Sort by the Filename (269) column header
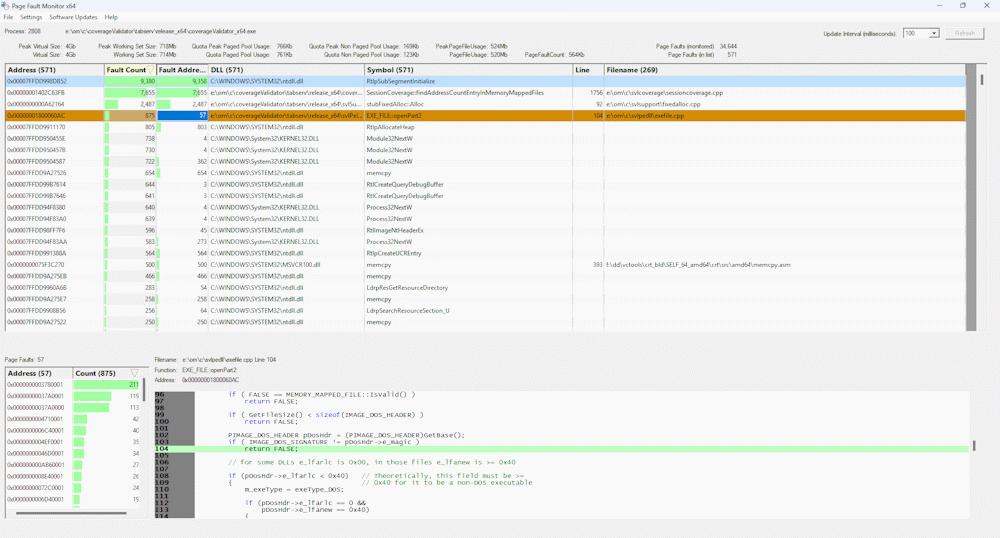This screenshot has height=538, width=1000. 784,69
